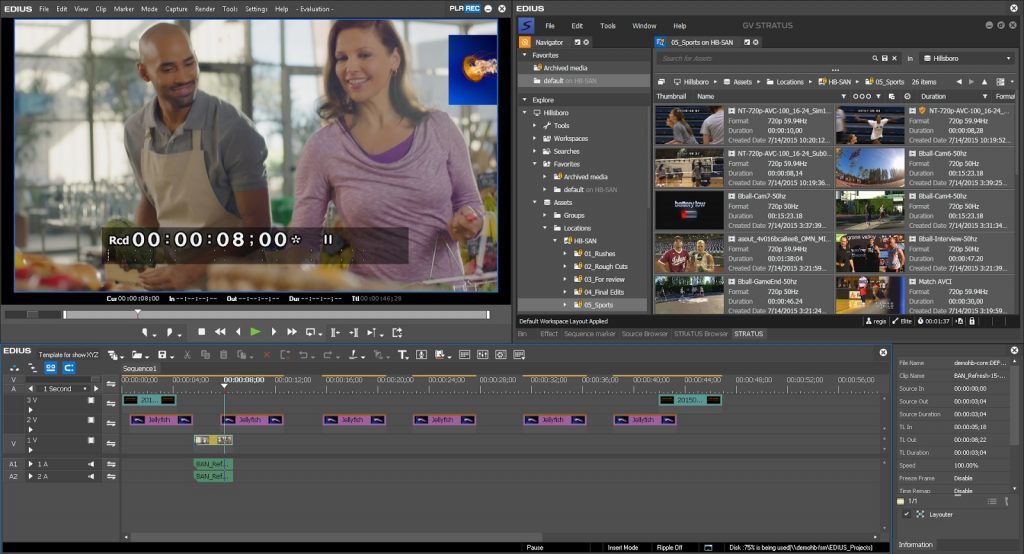This screenshot has height=554, width=1024.
Task: Click the Set Out point icon
Action: click(x=170, y=333)
